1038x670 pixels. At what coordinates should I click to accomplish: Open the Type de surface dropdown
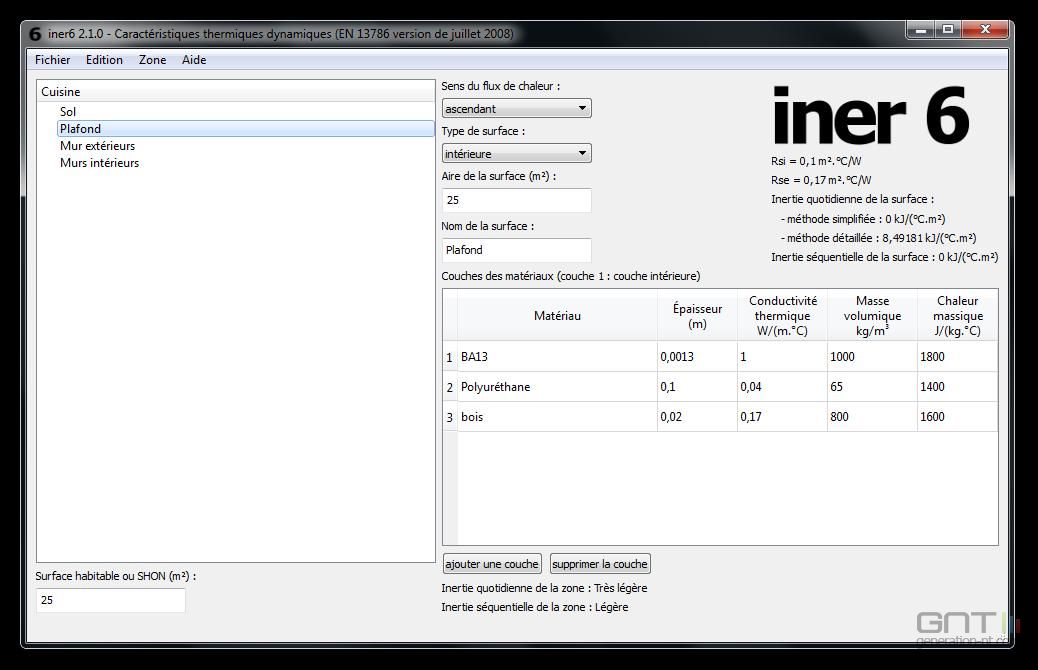(516, 153)
